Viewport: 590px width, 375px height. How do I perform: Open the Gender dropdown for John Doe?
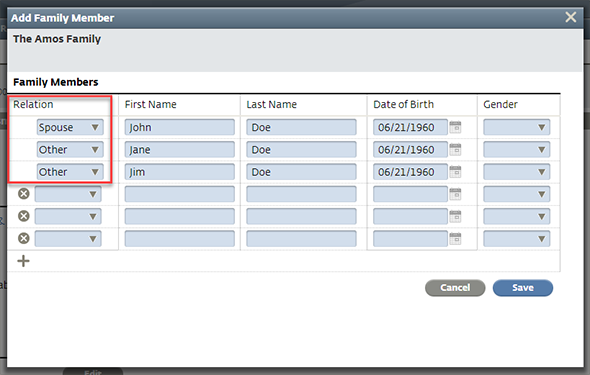click(x=517, y=127)
